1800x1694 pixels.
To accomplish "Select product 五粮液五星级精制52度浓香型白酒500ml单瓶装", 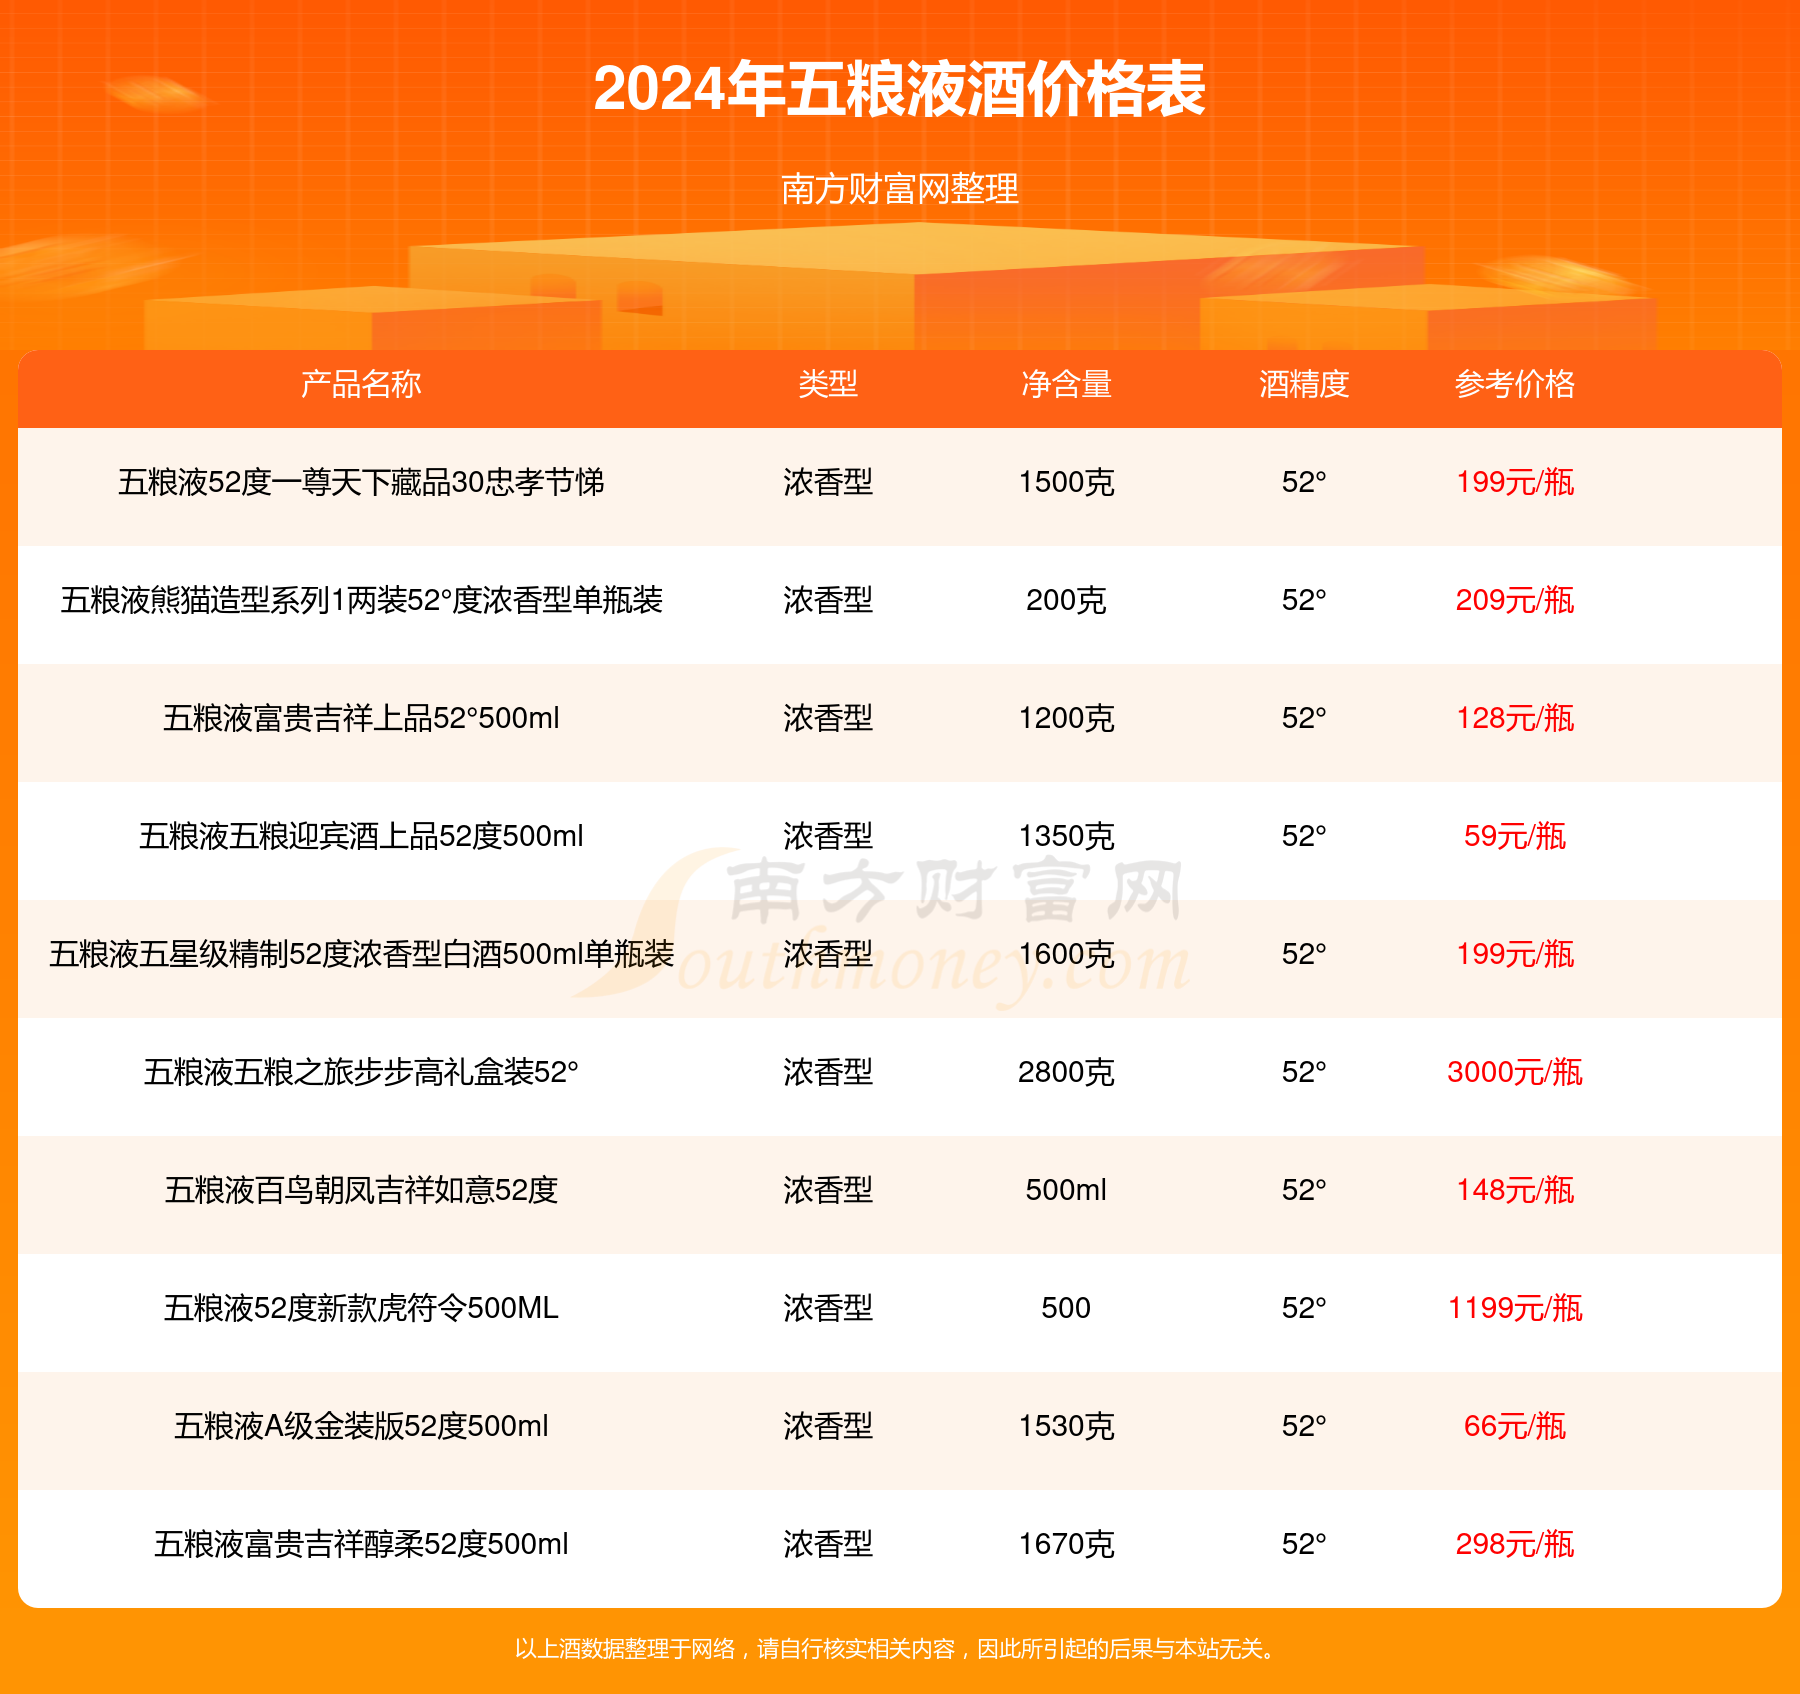I will click(x=361, y=954).
